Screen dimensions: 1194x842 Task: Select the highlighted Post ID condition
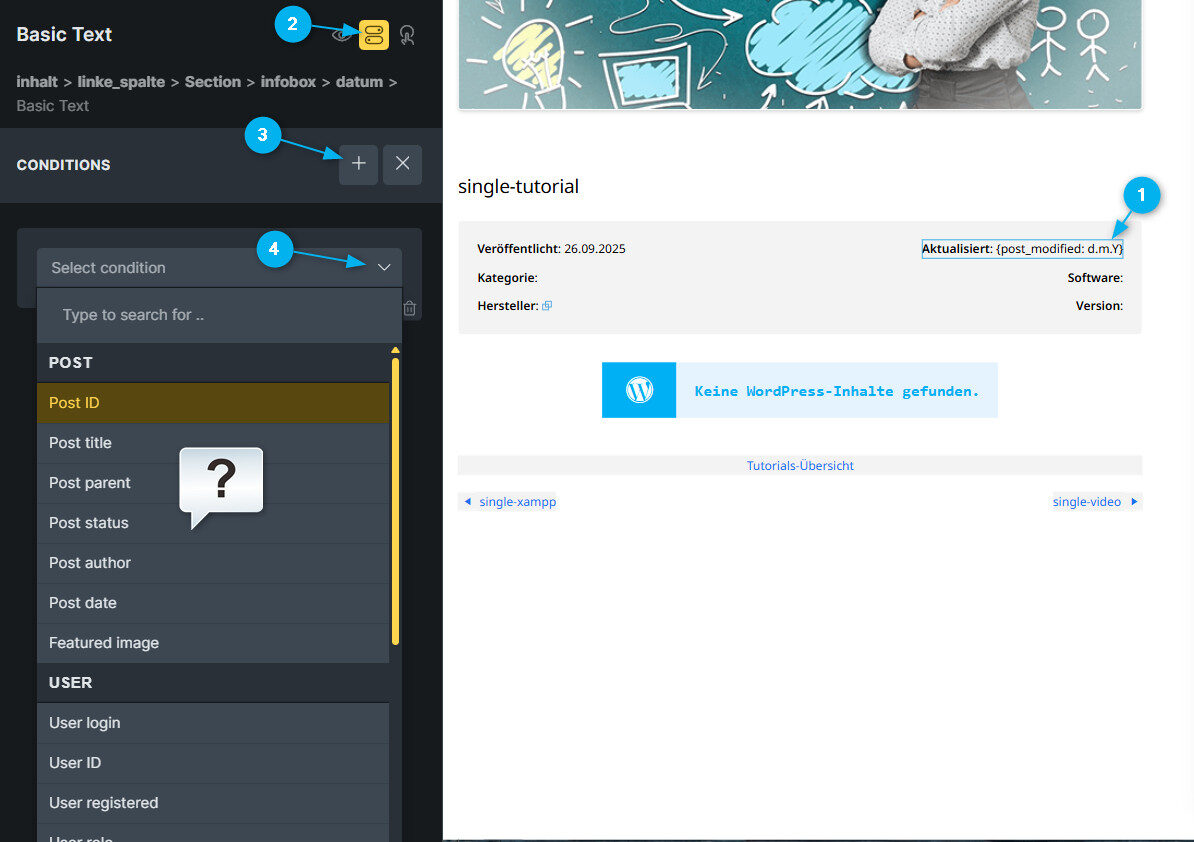coord(212,403)
